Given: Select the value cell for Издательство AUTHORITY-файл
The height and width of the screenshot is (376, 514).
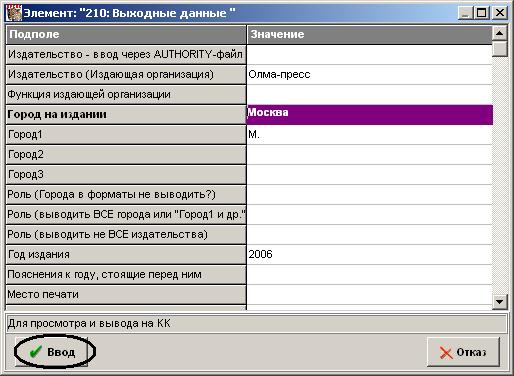Looking at the screenshot, I should pos(369,54).
